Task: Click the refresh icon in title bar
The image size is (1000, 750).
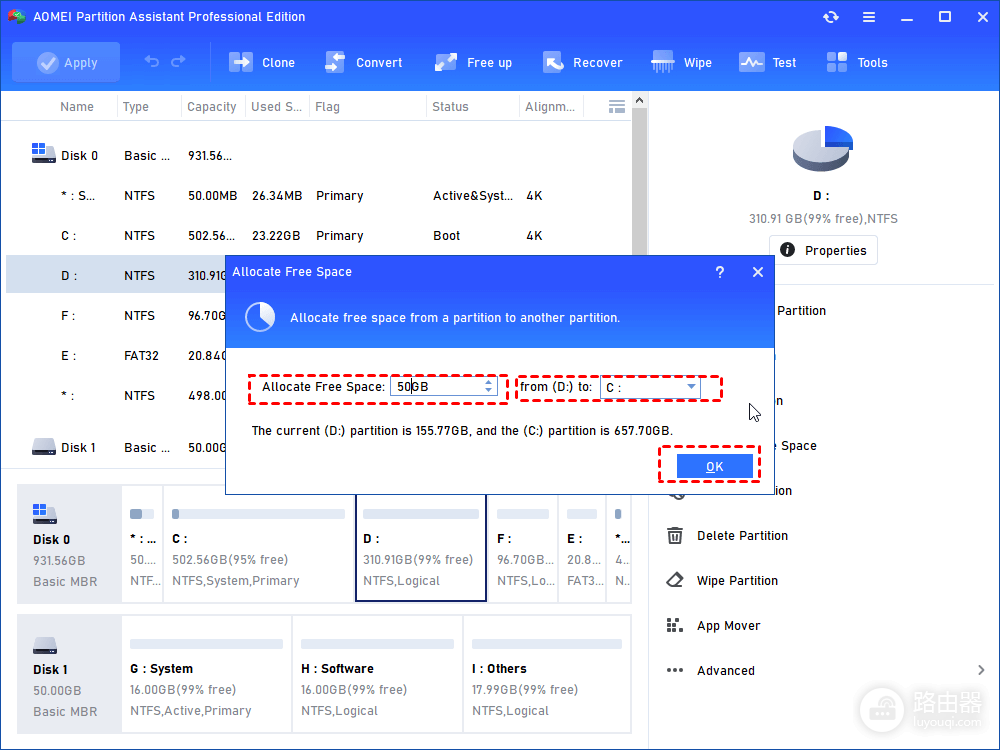Action: point(830,17)
